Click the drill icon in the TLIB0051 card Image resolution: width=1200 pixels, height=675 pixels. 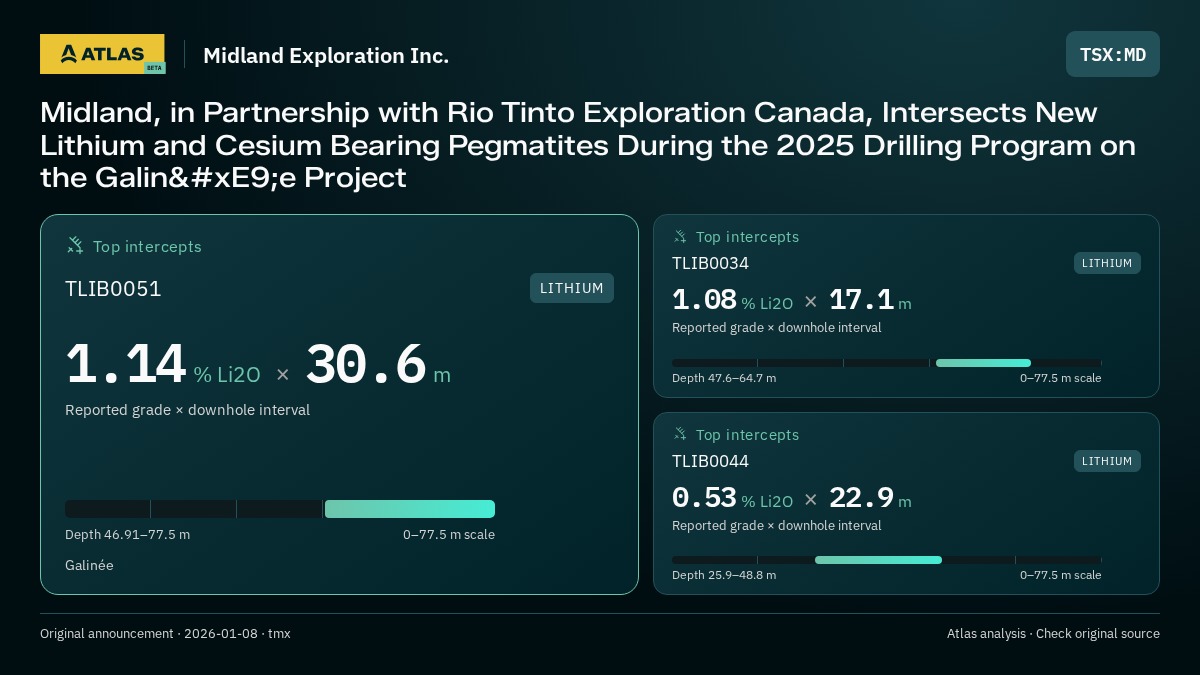(75, 246)
